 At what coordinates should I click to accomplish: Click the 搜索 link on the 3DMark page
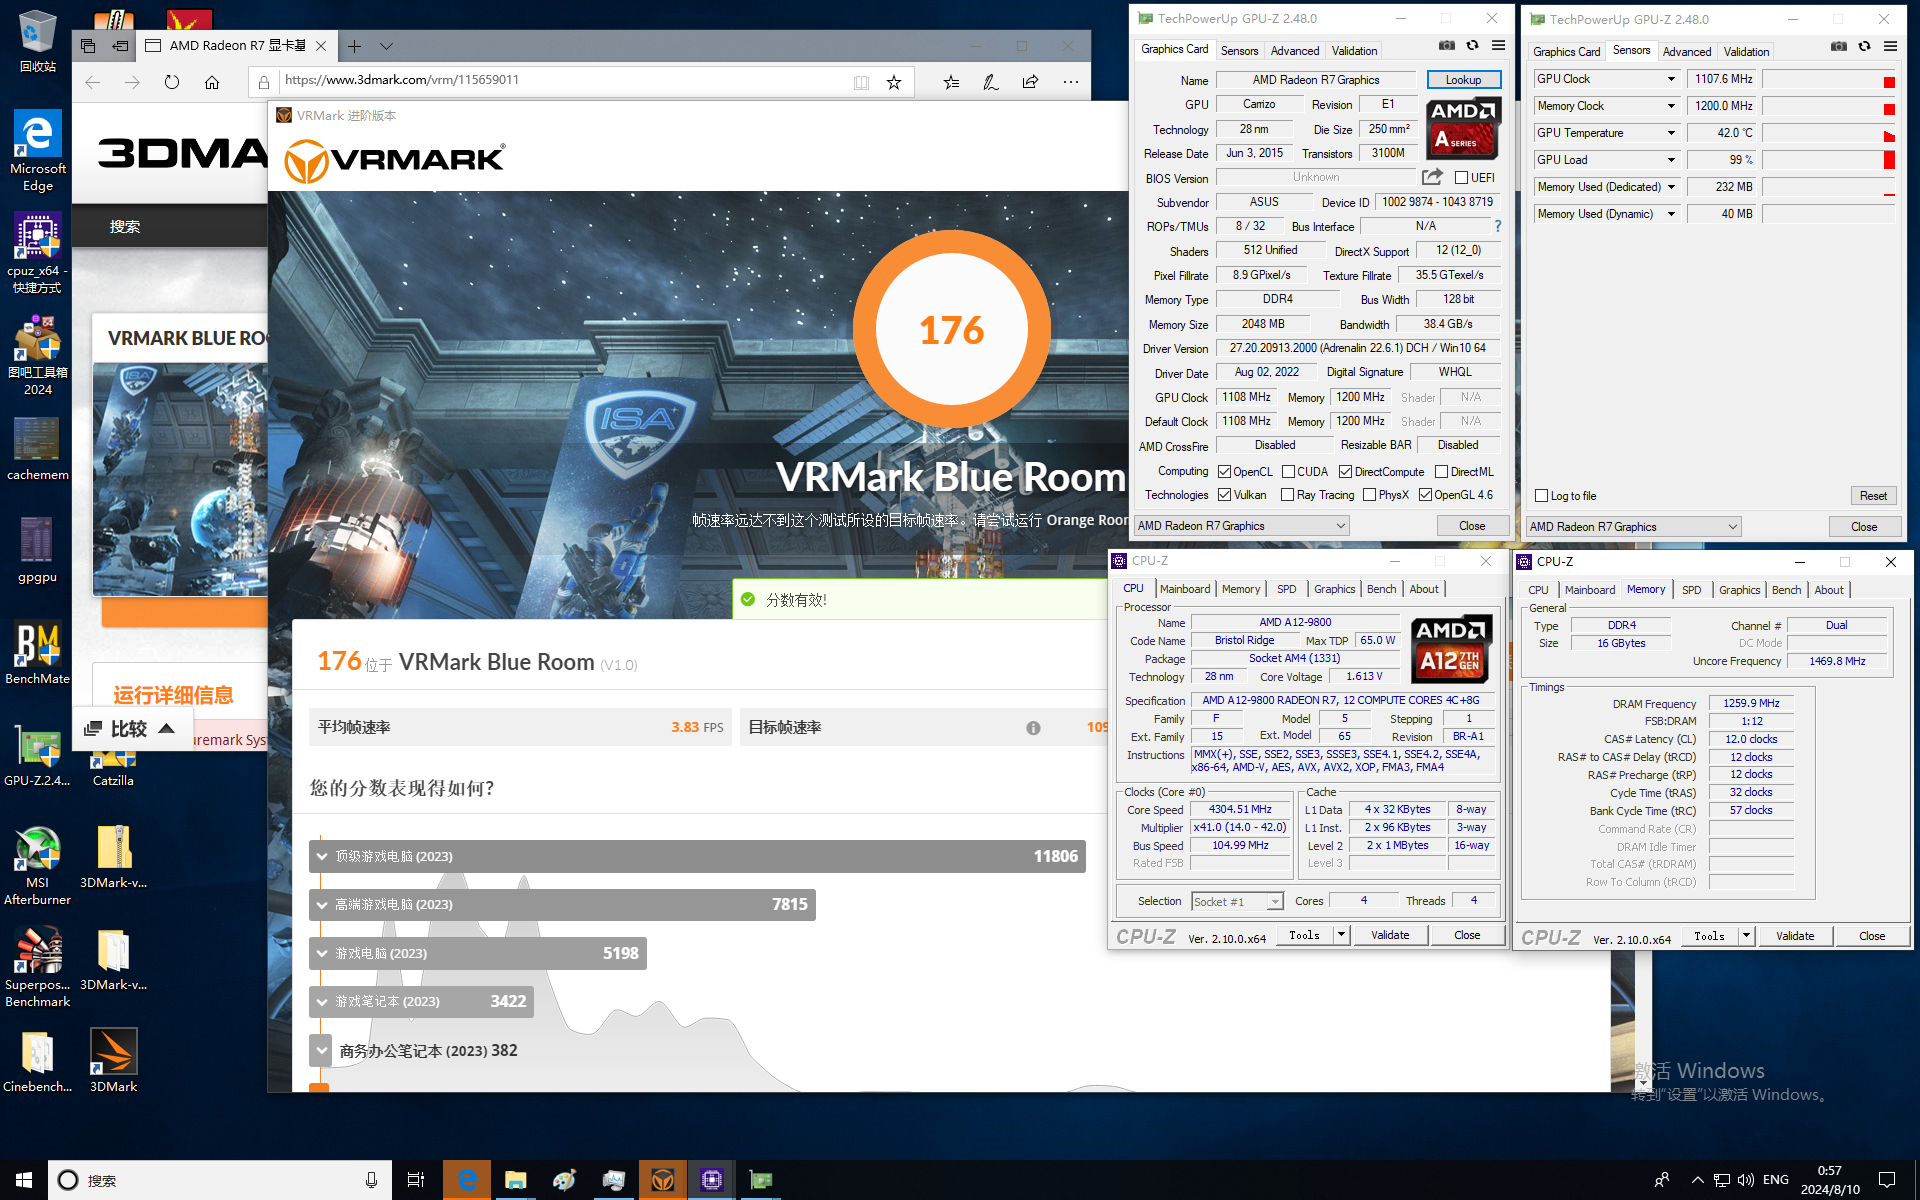pos(125,227)
